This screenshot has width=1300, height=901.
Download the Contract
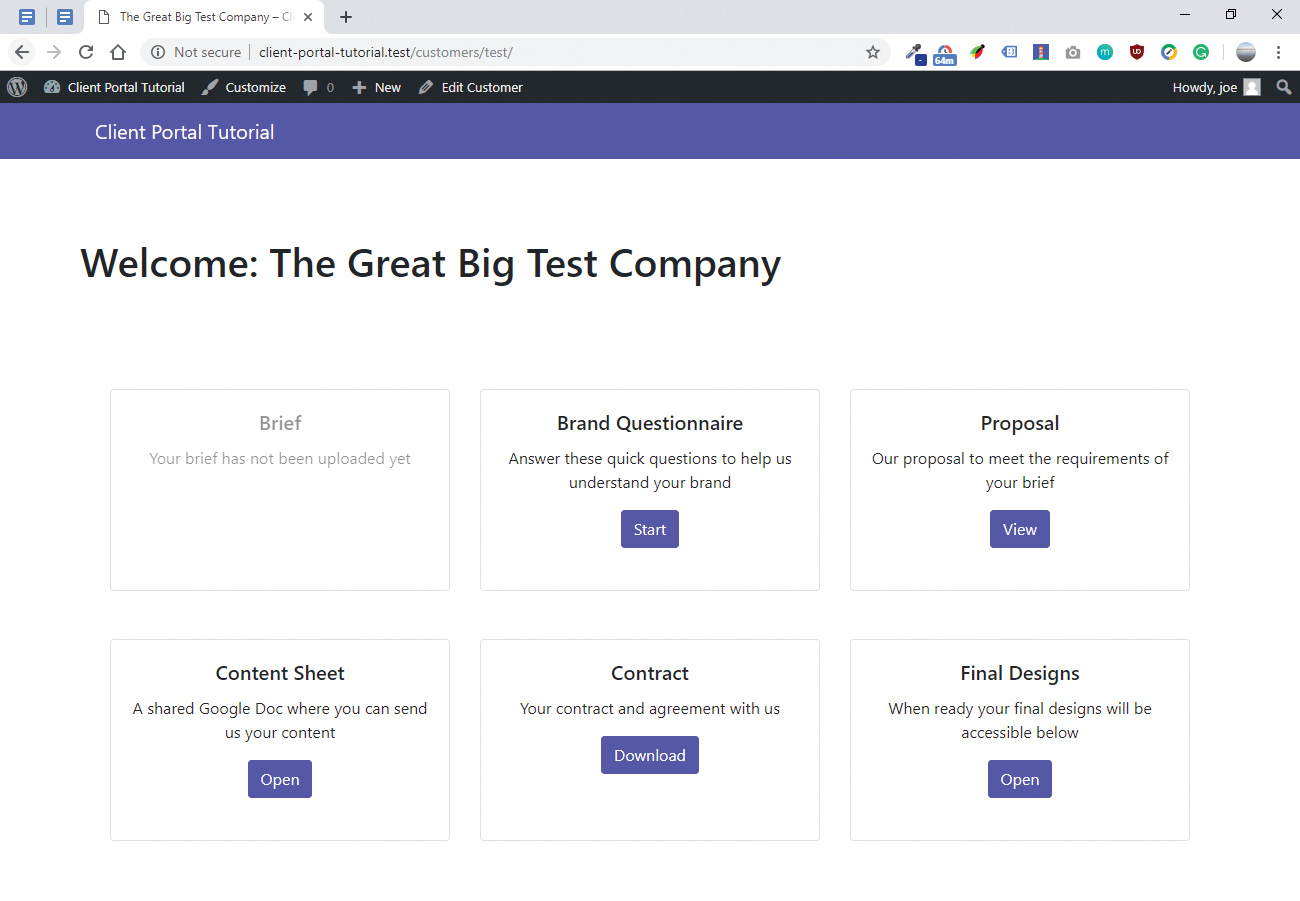[649, 754]
